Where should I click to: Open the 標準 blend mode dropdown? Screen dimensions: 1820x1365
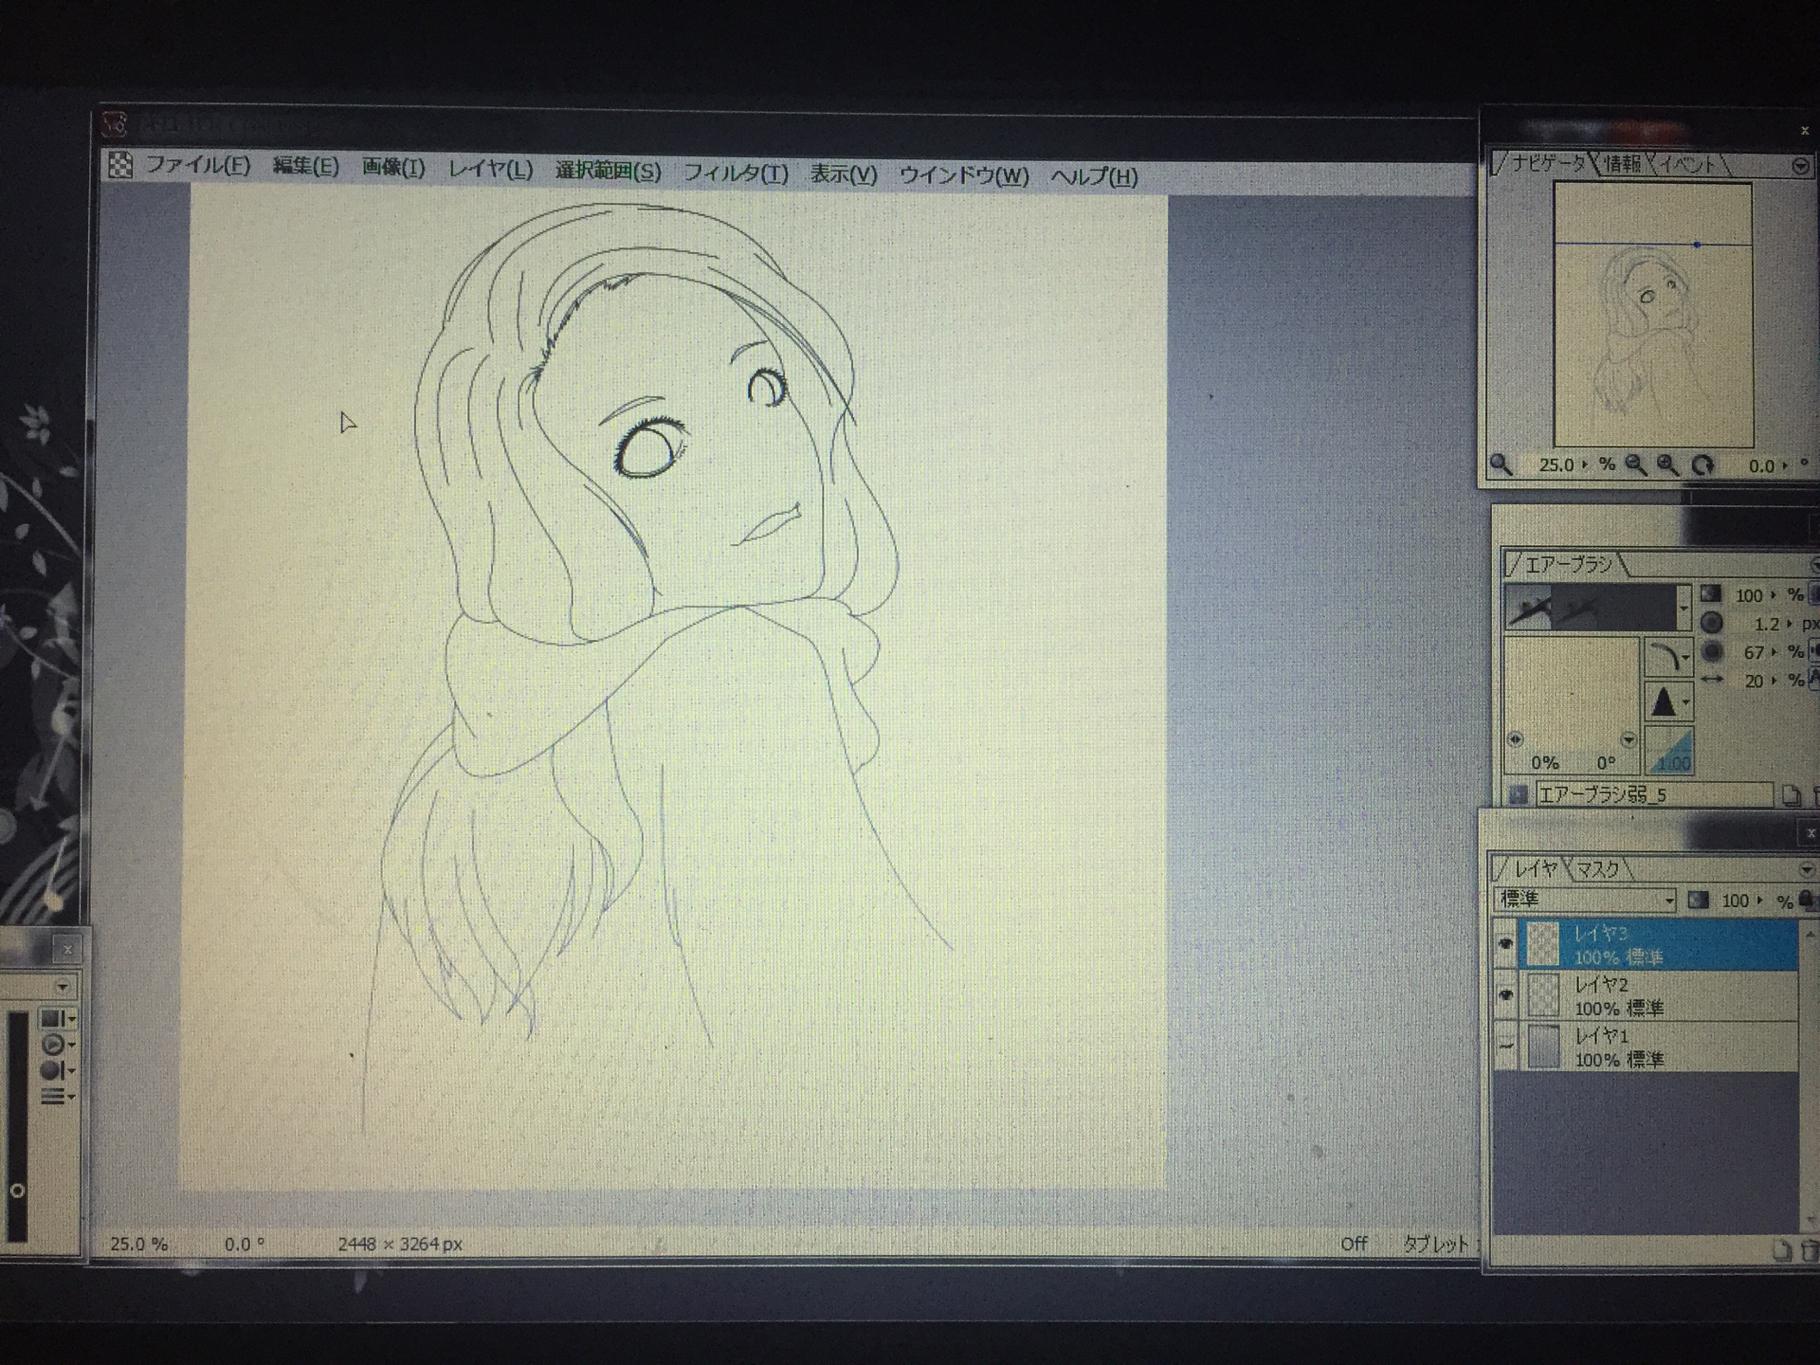(x=1584, y=900)
